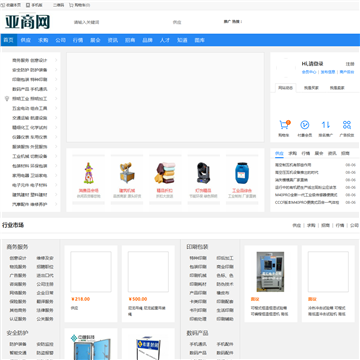Click the 收藏本页 bookmark icon in top bar

(3, 5)
